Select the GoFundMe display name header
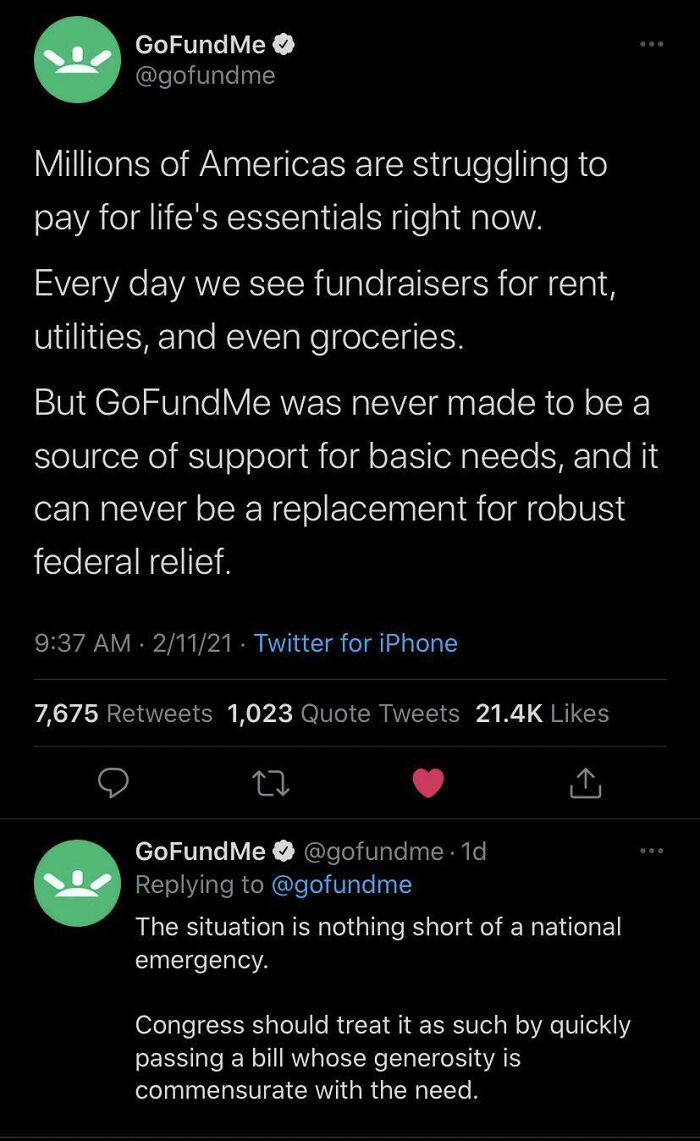The image size is (700, 1141). (199, 43)
